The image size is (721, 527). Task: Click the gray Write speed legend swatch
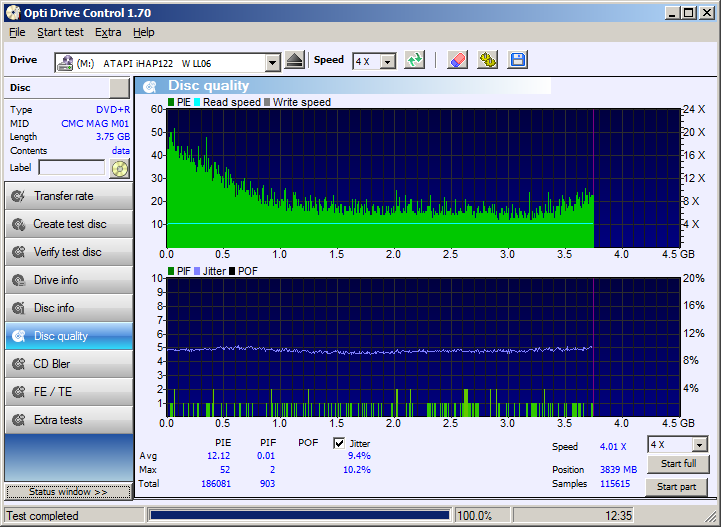coord(267,103)
